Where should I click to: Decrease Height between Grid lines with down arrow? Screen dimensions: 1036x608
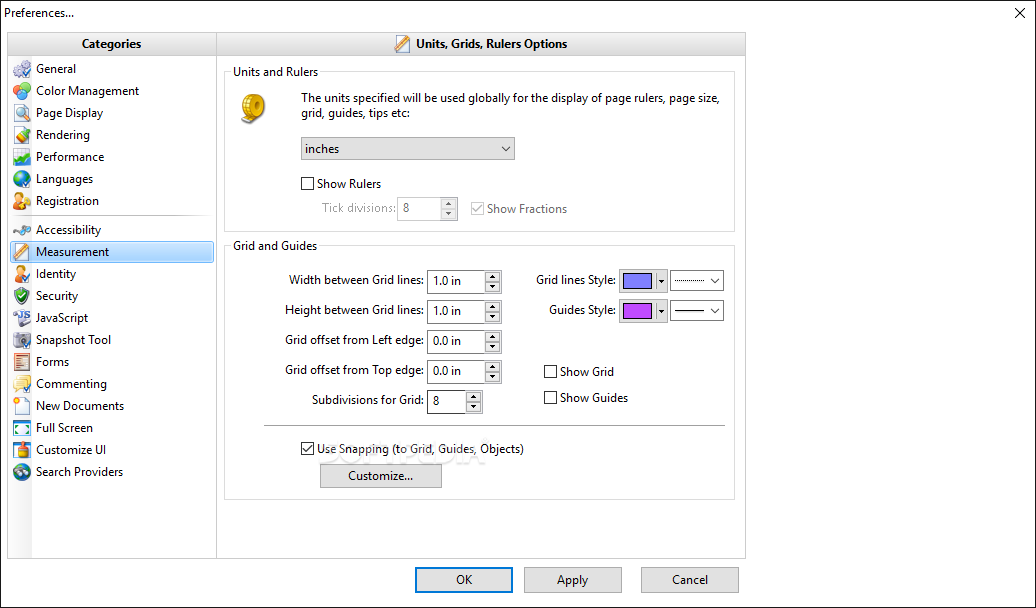[492, 317]
